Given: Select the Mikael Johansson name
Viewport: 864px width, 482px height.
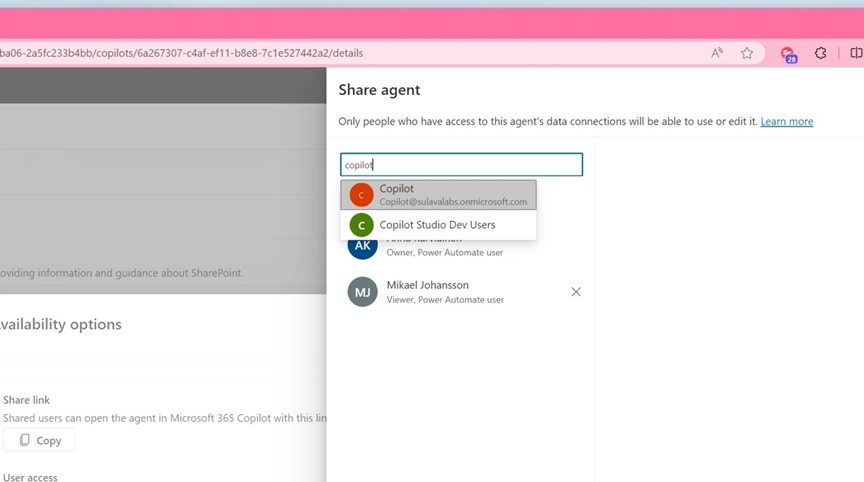Looking at the screenshot, I should 427,285.
